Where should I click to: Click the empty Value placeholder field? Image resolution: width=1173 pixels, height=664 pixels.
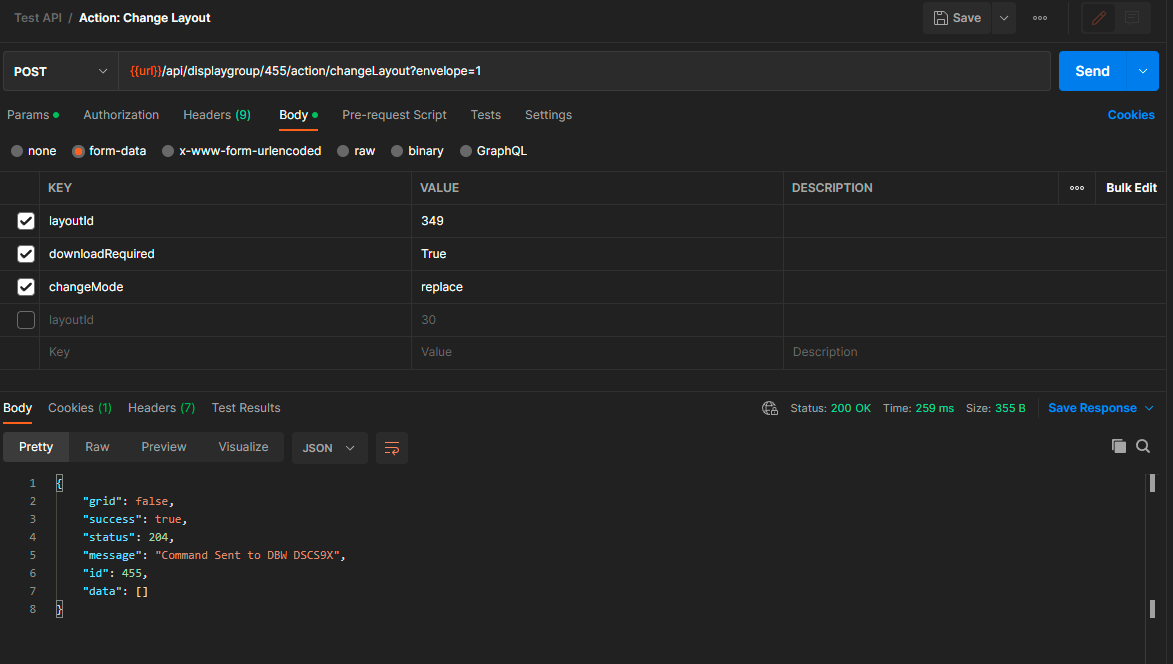(x=597, y=352)
